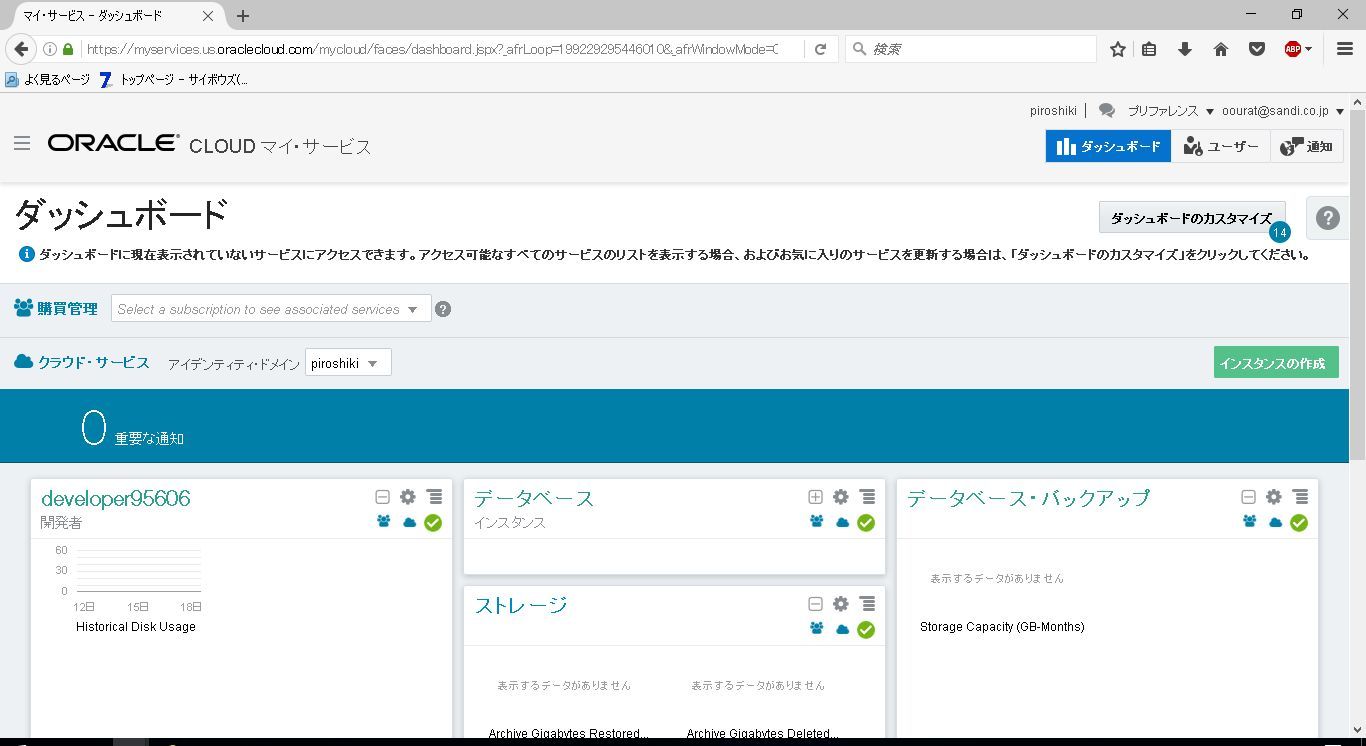The height and width of the screenshot is (746, 1366).
Task: Click the important notifications count 0
Action: point(94,427)
